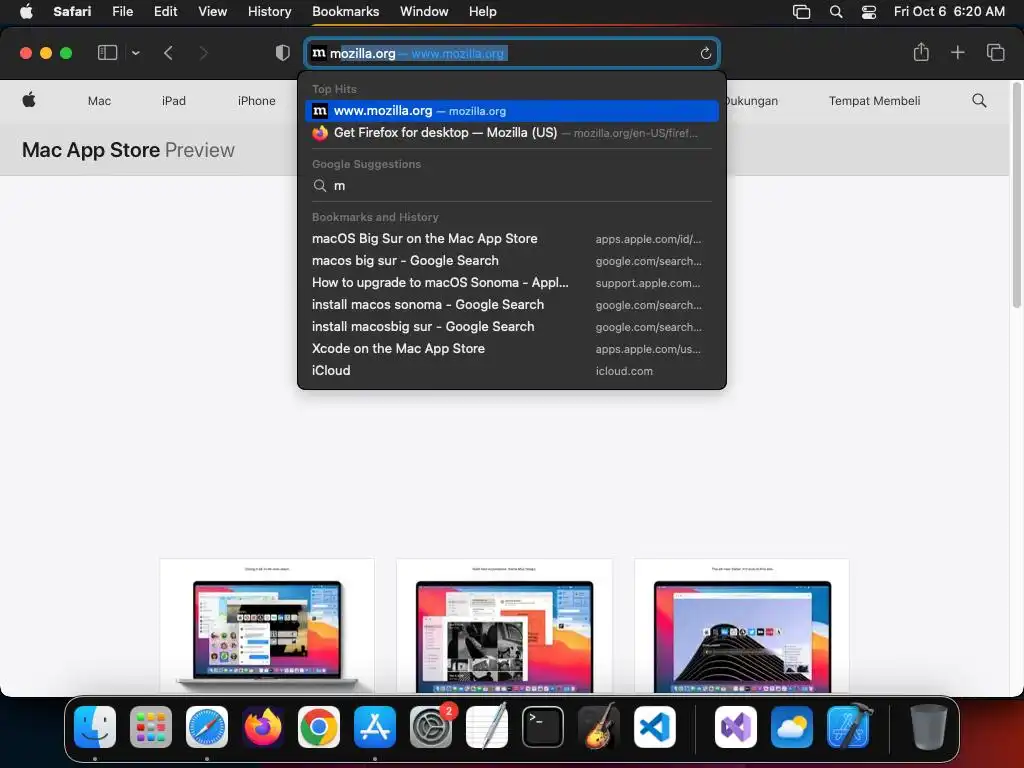Viewport: 1024px width, 768px height.
Task: Open the View menu
Action: [x=212, y=12]
